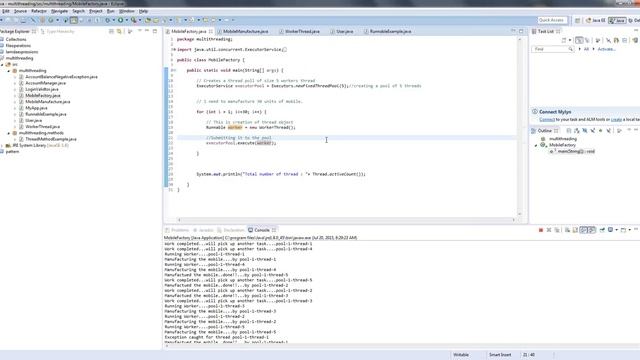Open Run button dropdown arrow in toolbar
This screenshot has height=360, width=640.
click(127, 20)
